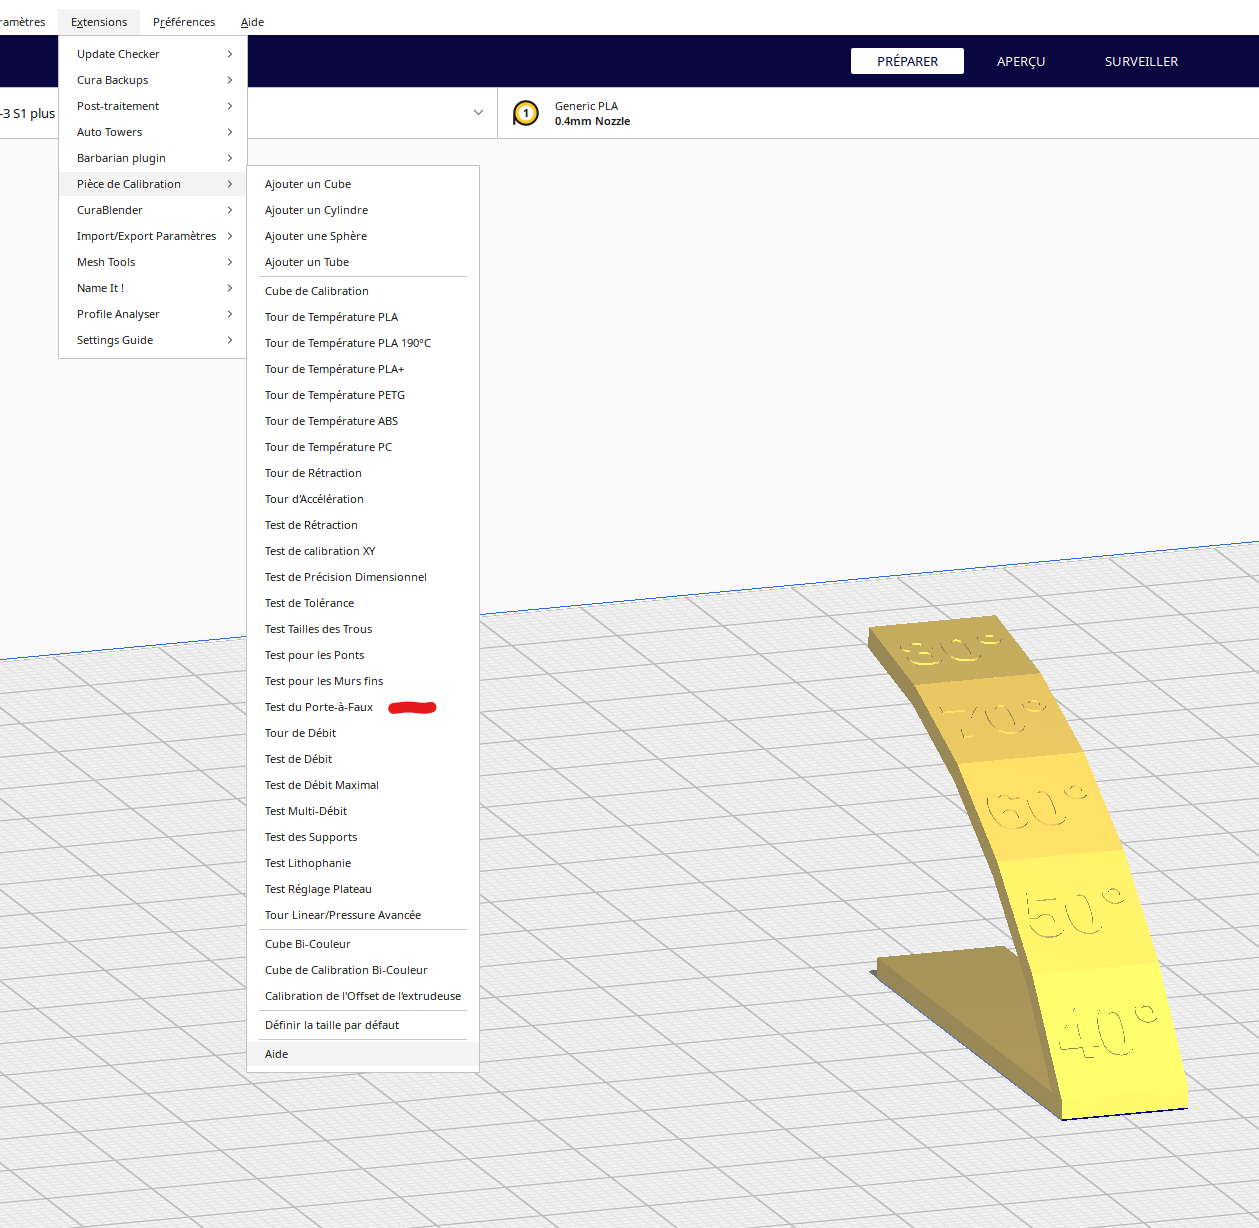The height and width of the screenshot is (1228, 1259).
Task: Expand Pièce de Calibration submenu
Action: point(153,184)
